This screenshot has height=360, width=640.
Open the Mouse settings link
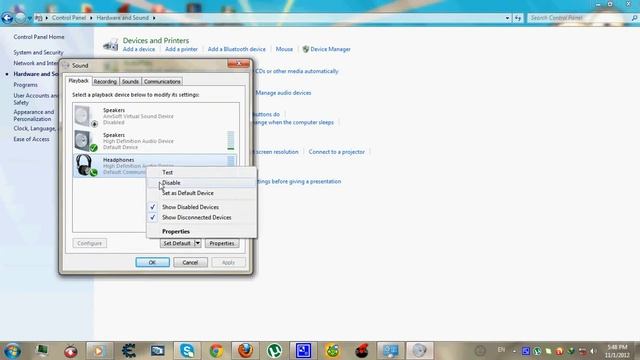284,49
